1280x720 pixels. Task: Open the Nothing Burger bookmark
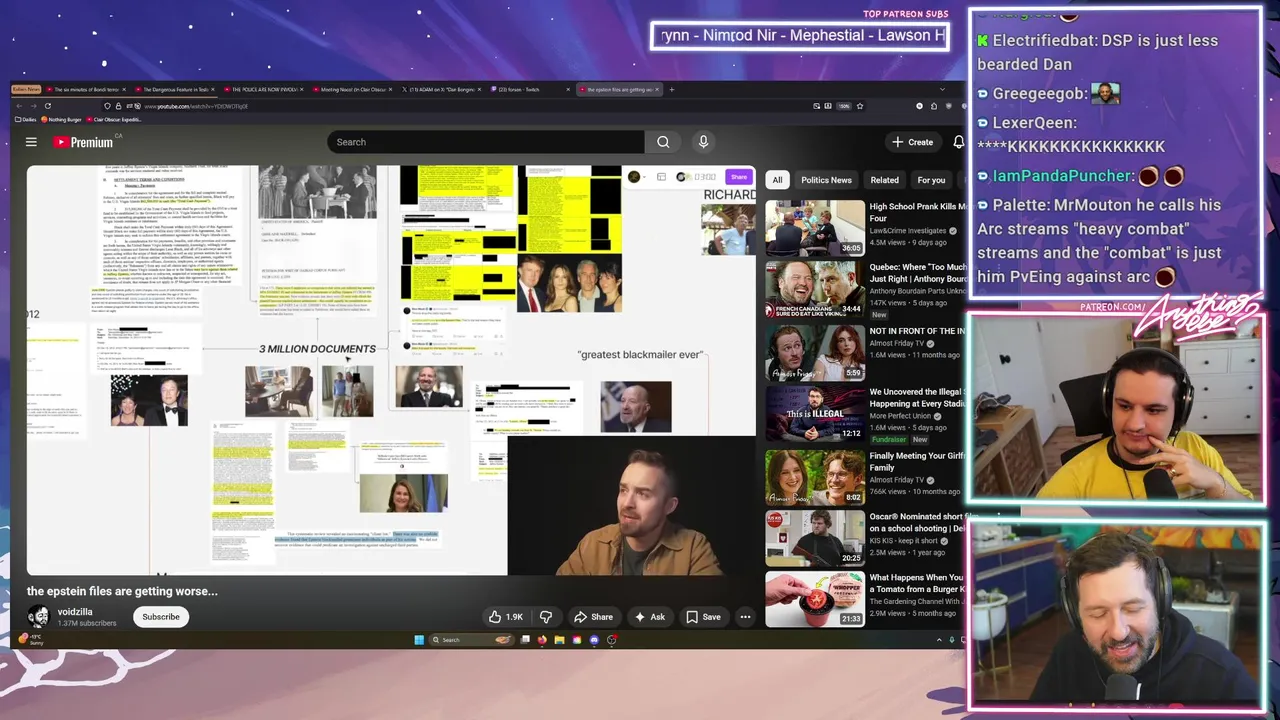(61, 119)
